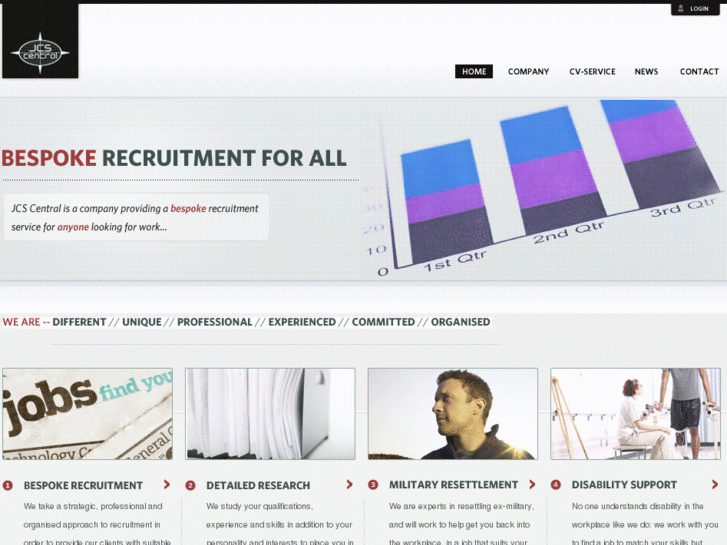Click 'We are experts in resettling ex-military,' text

tap(461, 506)
